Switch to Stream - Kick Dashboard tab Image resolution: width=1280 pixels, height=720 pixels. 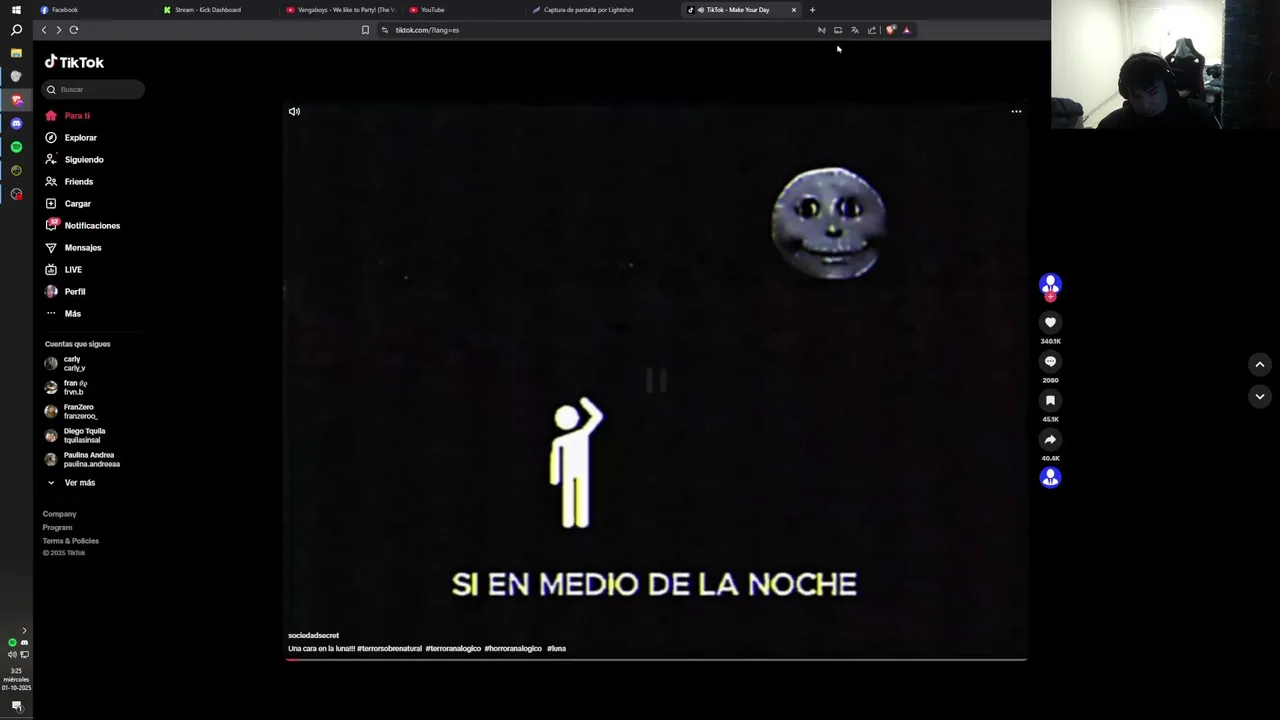tap(218, 10)
